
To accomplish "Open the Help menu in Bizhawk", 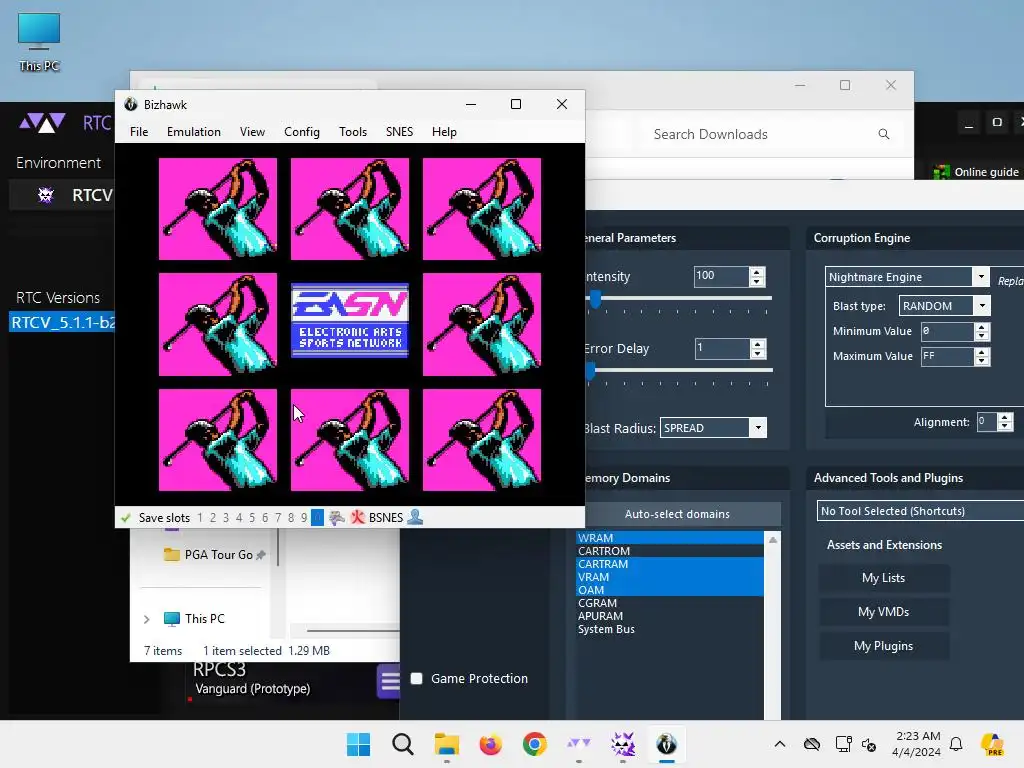I will [x=444, y=132].
